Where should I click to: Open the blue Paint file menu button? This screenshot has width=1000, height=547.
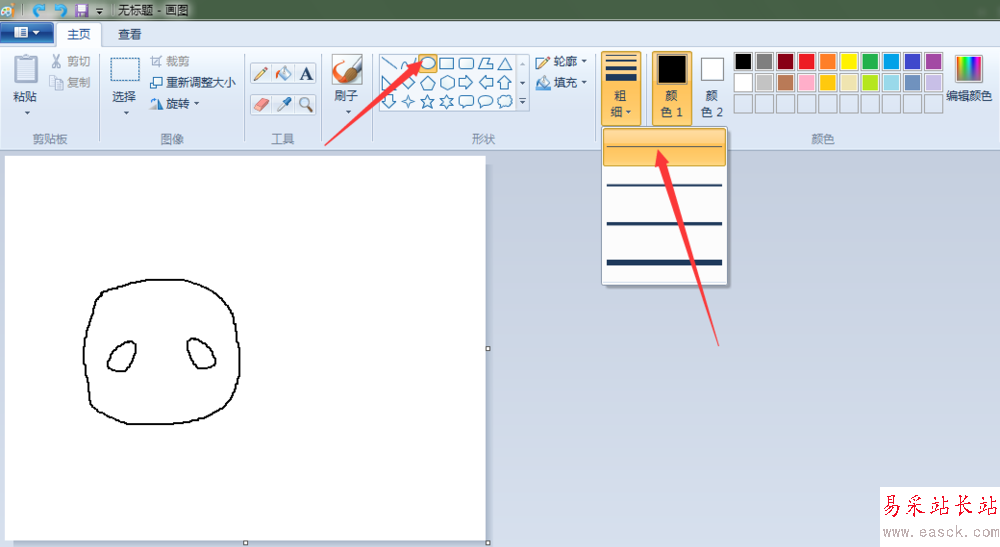pos(26,33)
